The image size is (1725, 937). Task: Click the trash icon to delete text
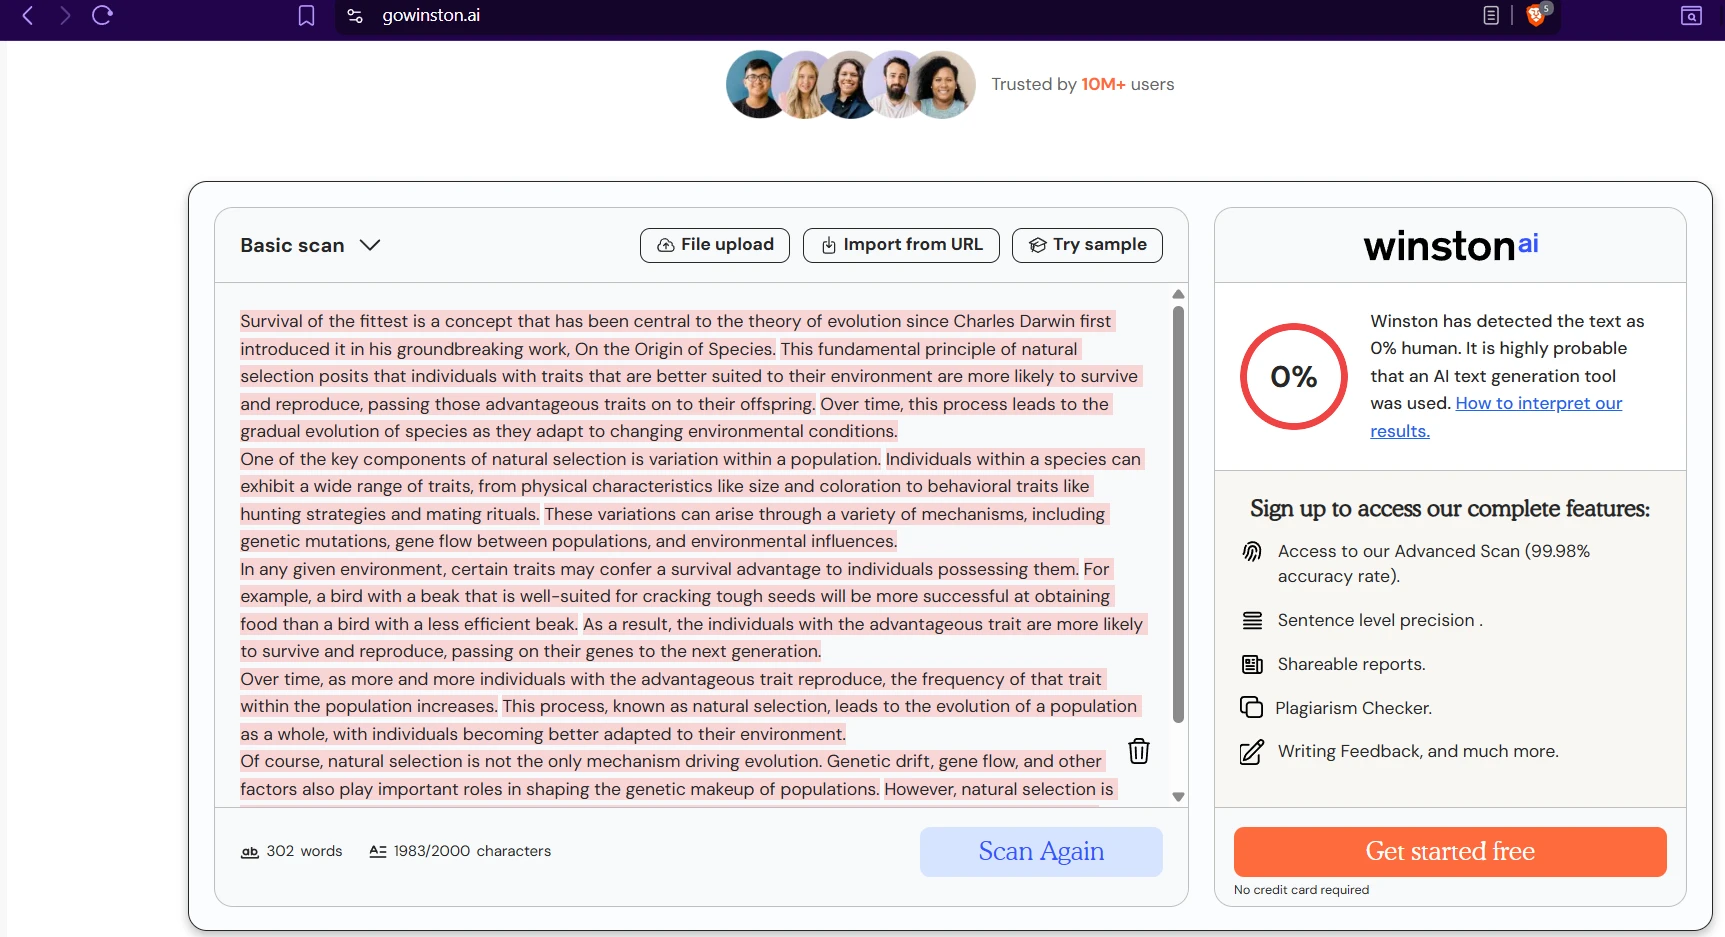(x=1138, y=751)
